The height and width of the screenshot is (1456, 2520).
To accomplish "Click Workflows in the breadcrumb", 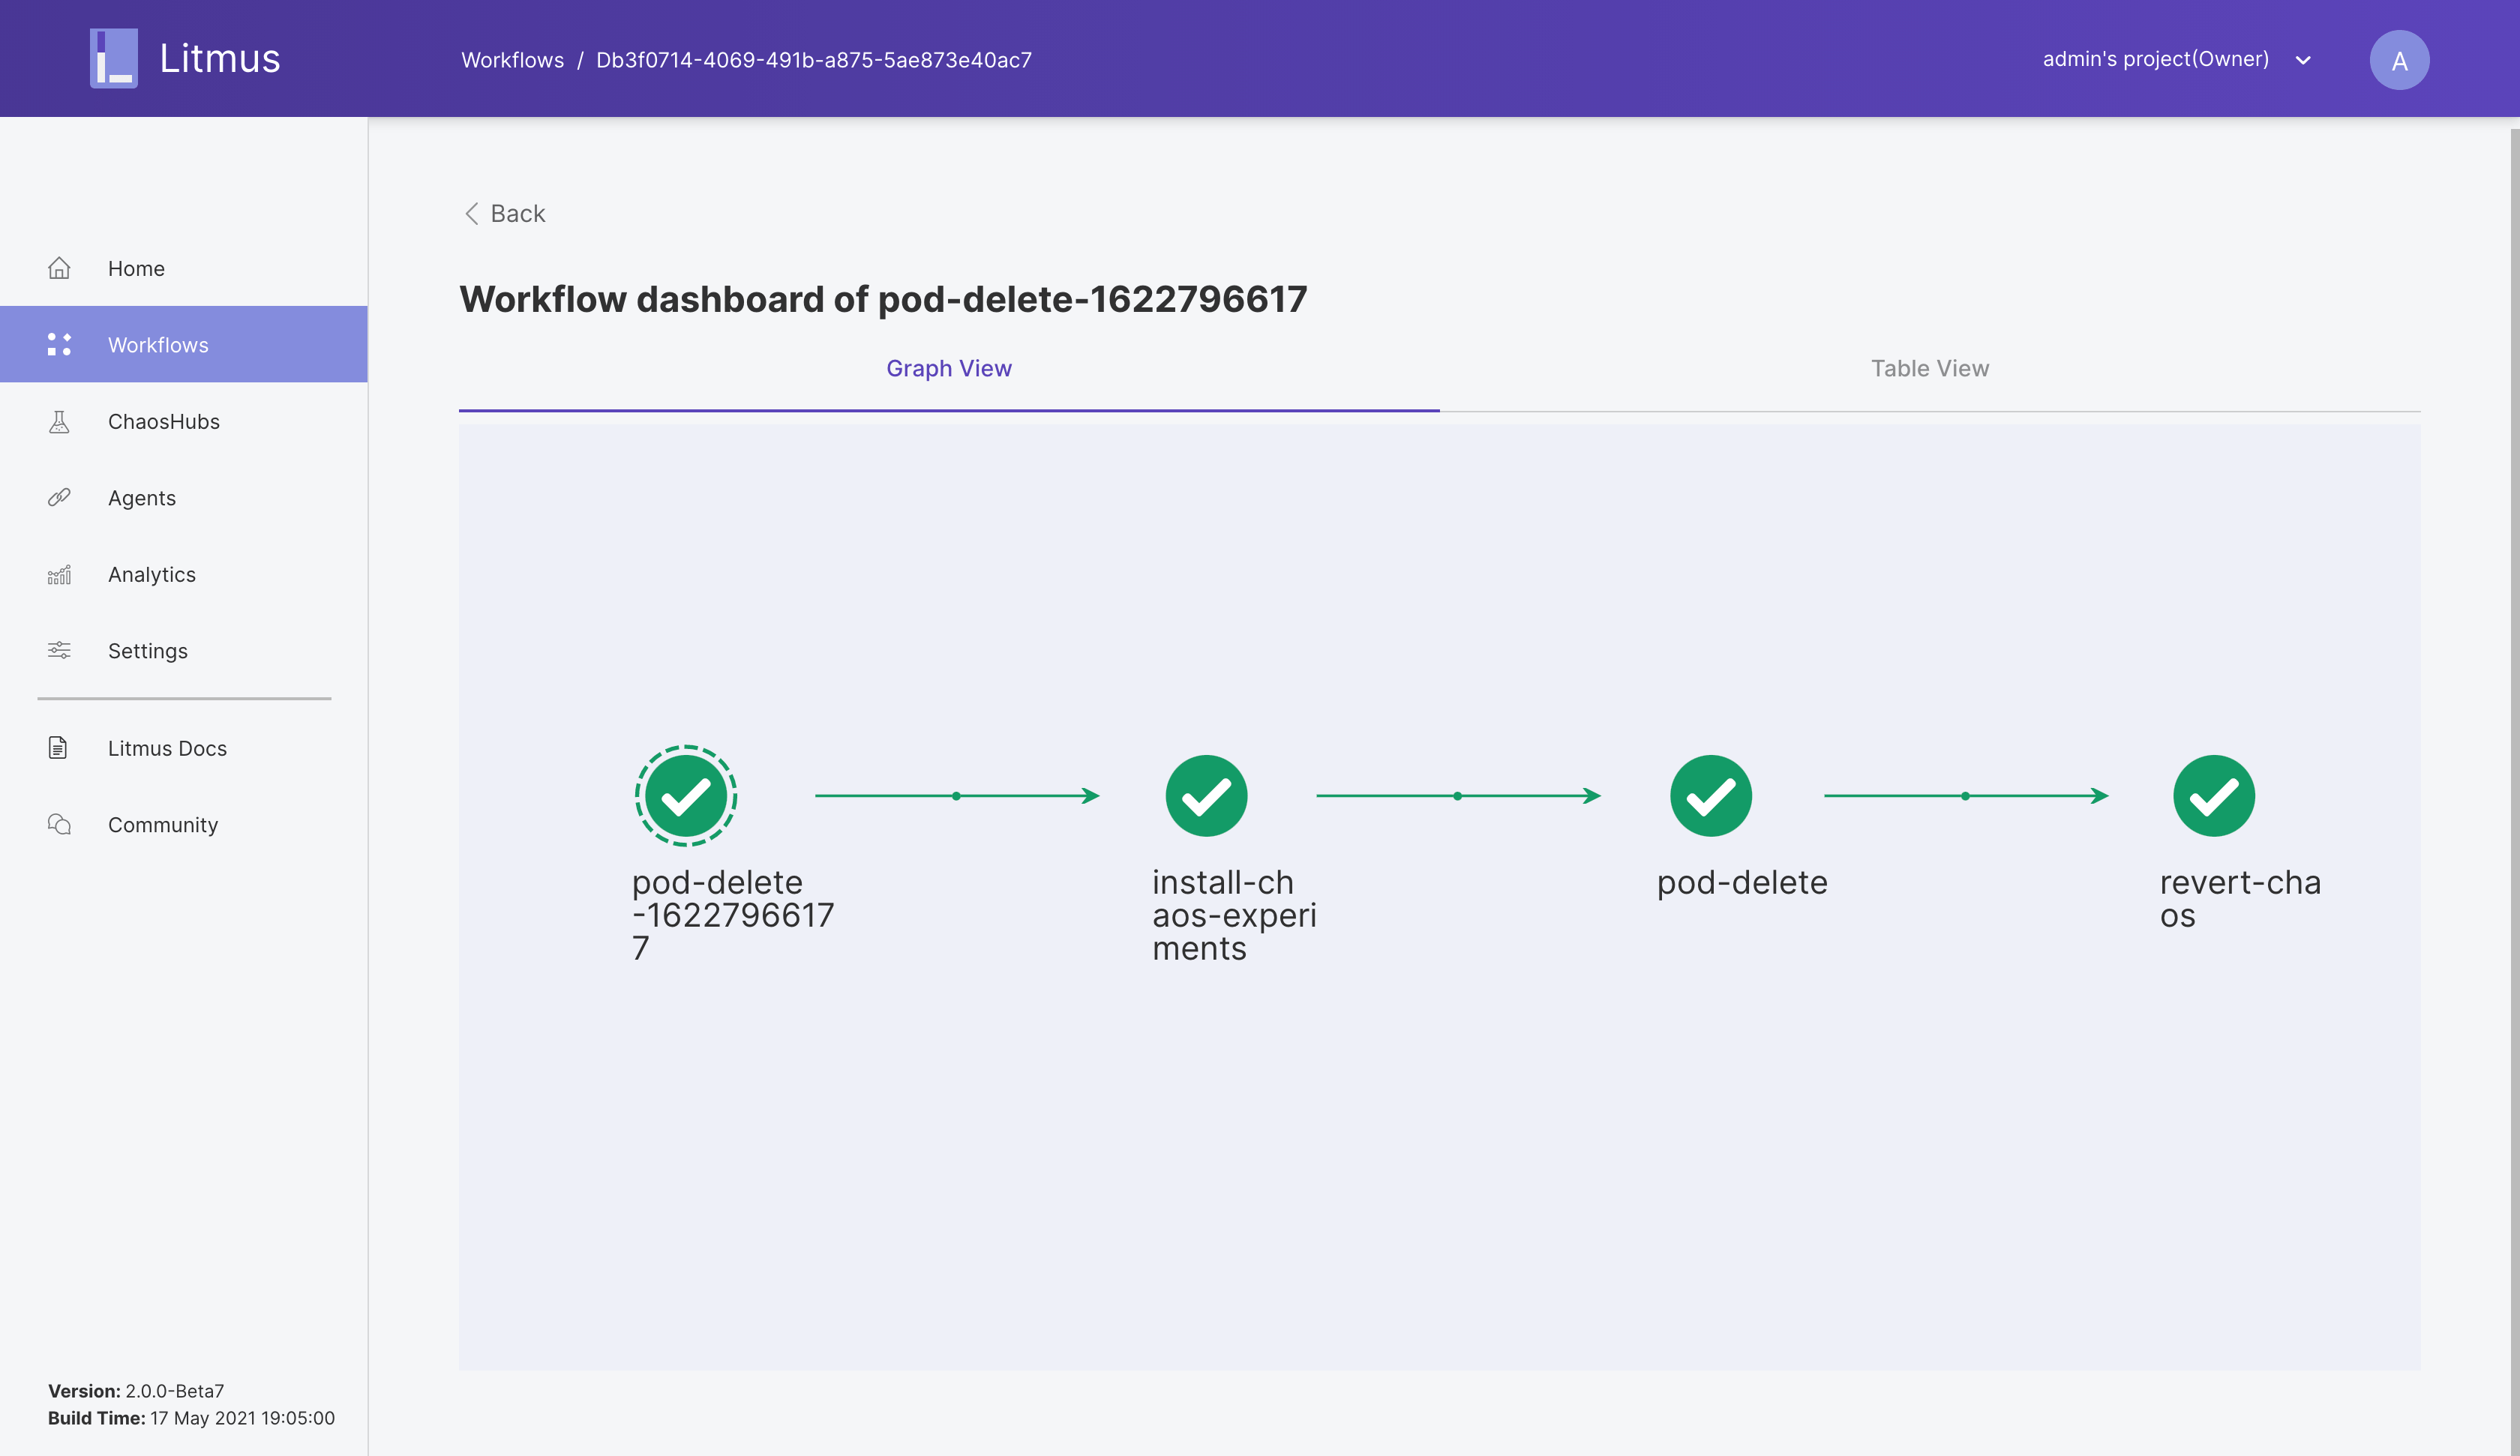I will coord(512,60).
